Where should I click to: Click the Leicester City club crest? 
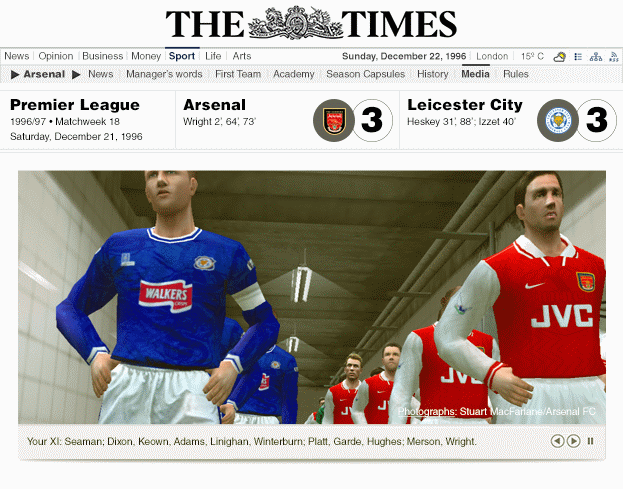558,120
